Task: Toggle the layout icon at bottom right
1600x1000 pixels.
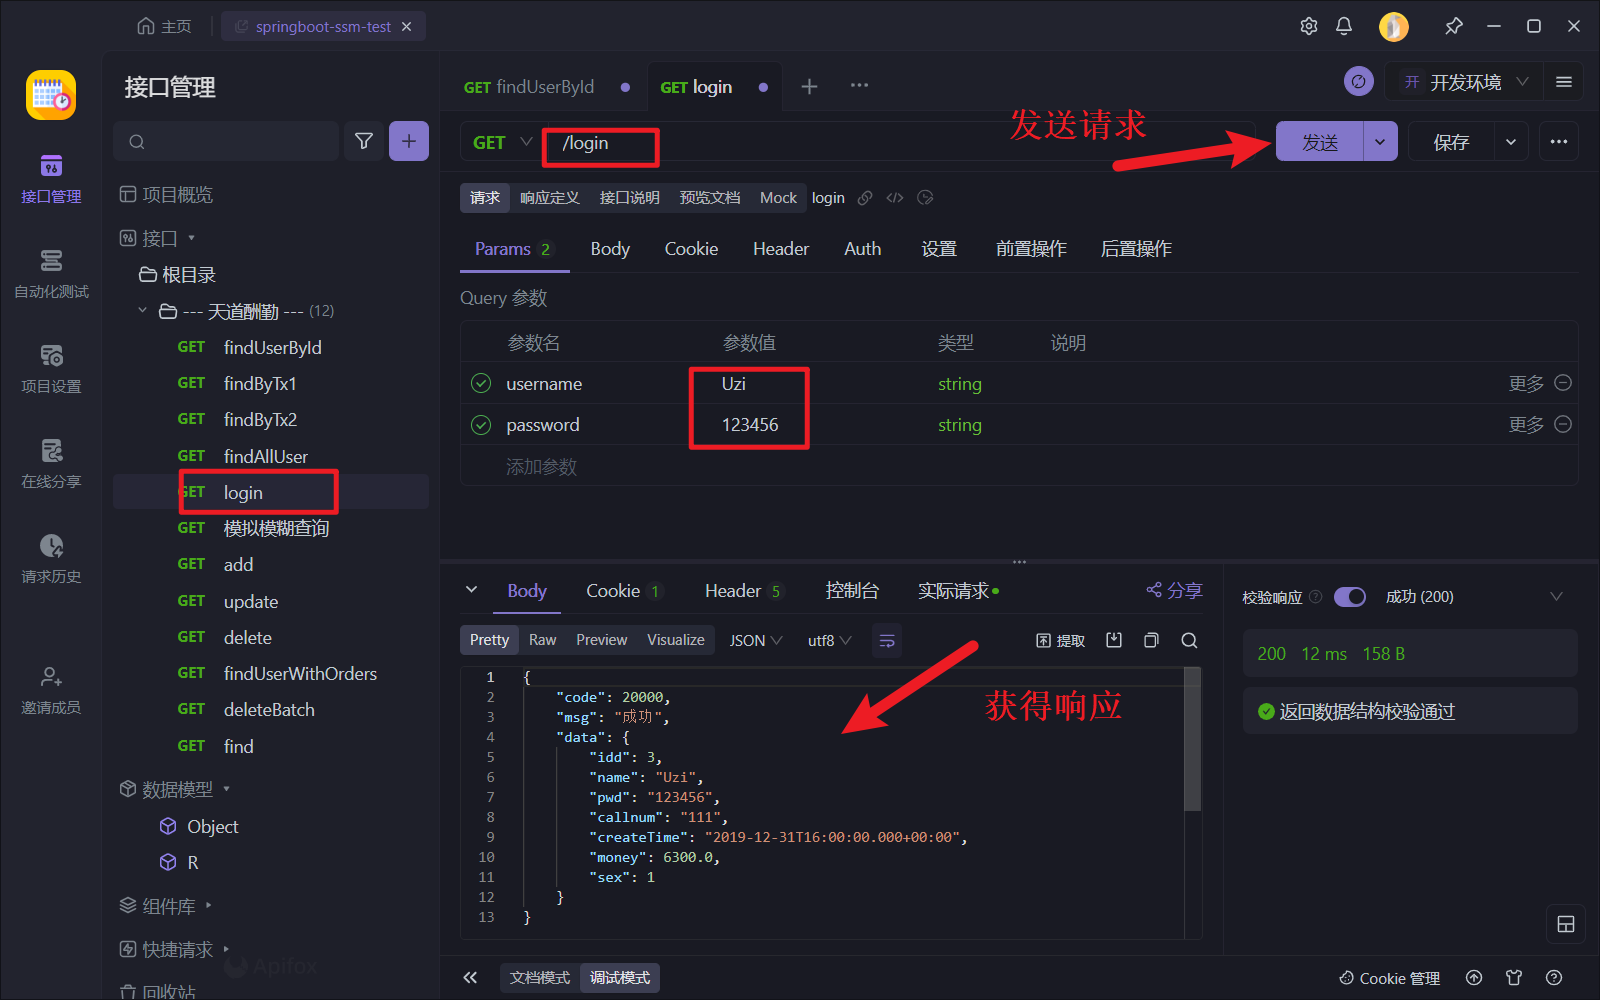Action: pos(1566,924)
